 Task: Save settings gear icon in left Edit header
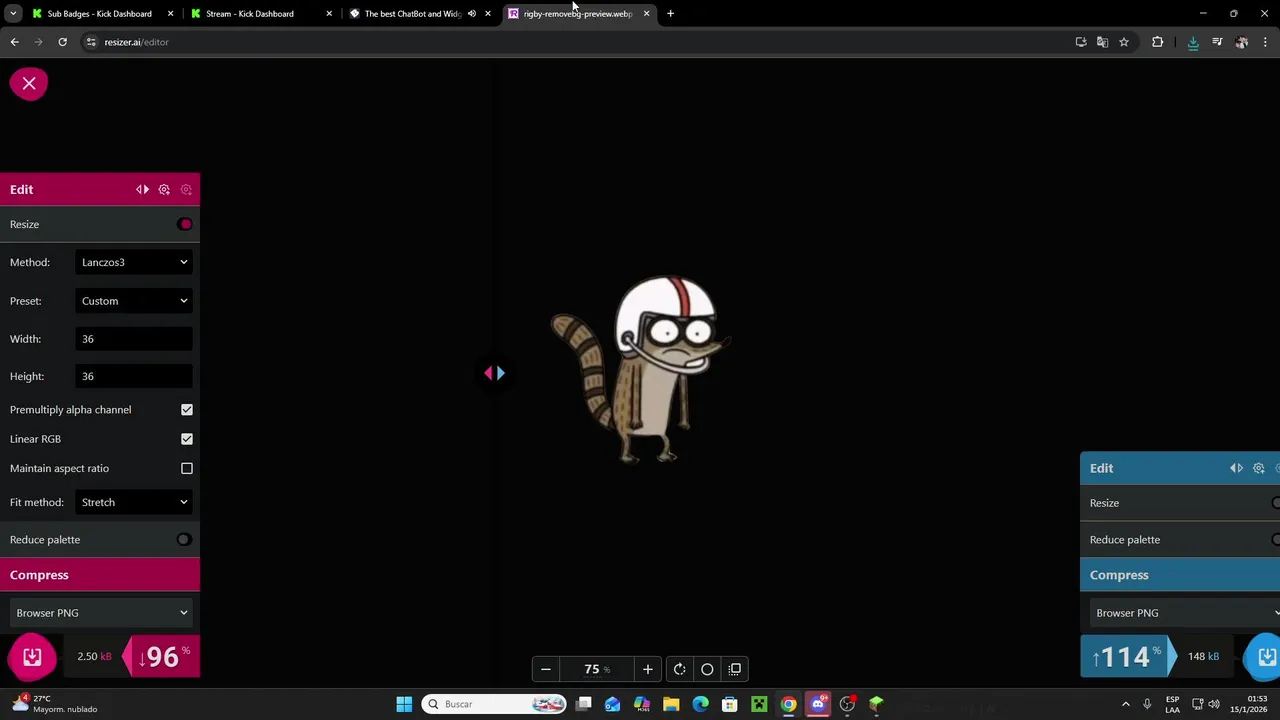click(x=164, y=189)
